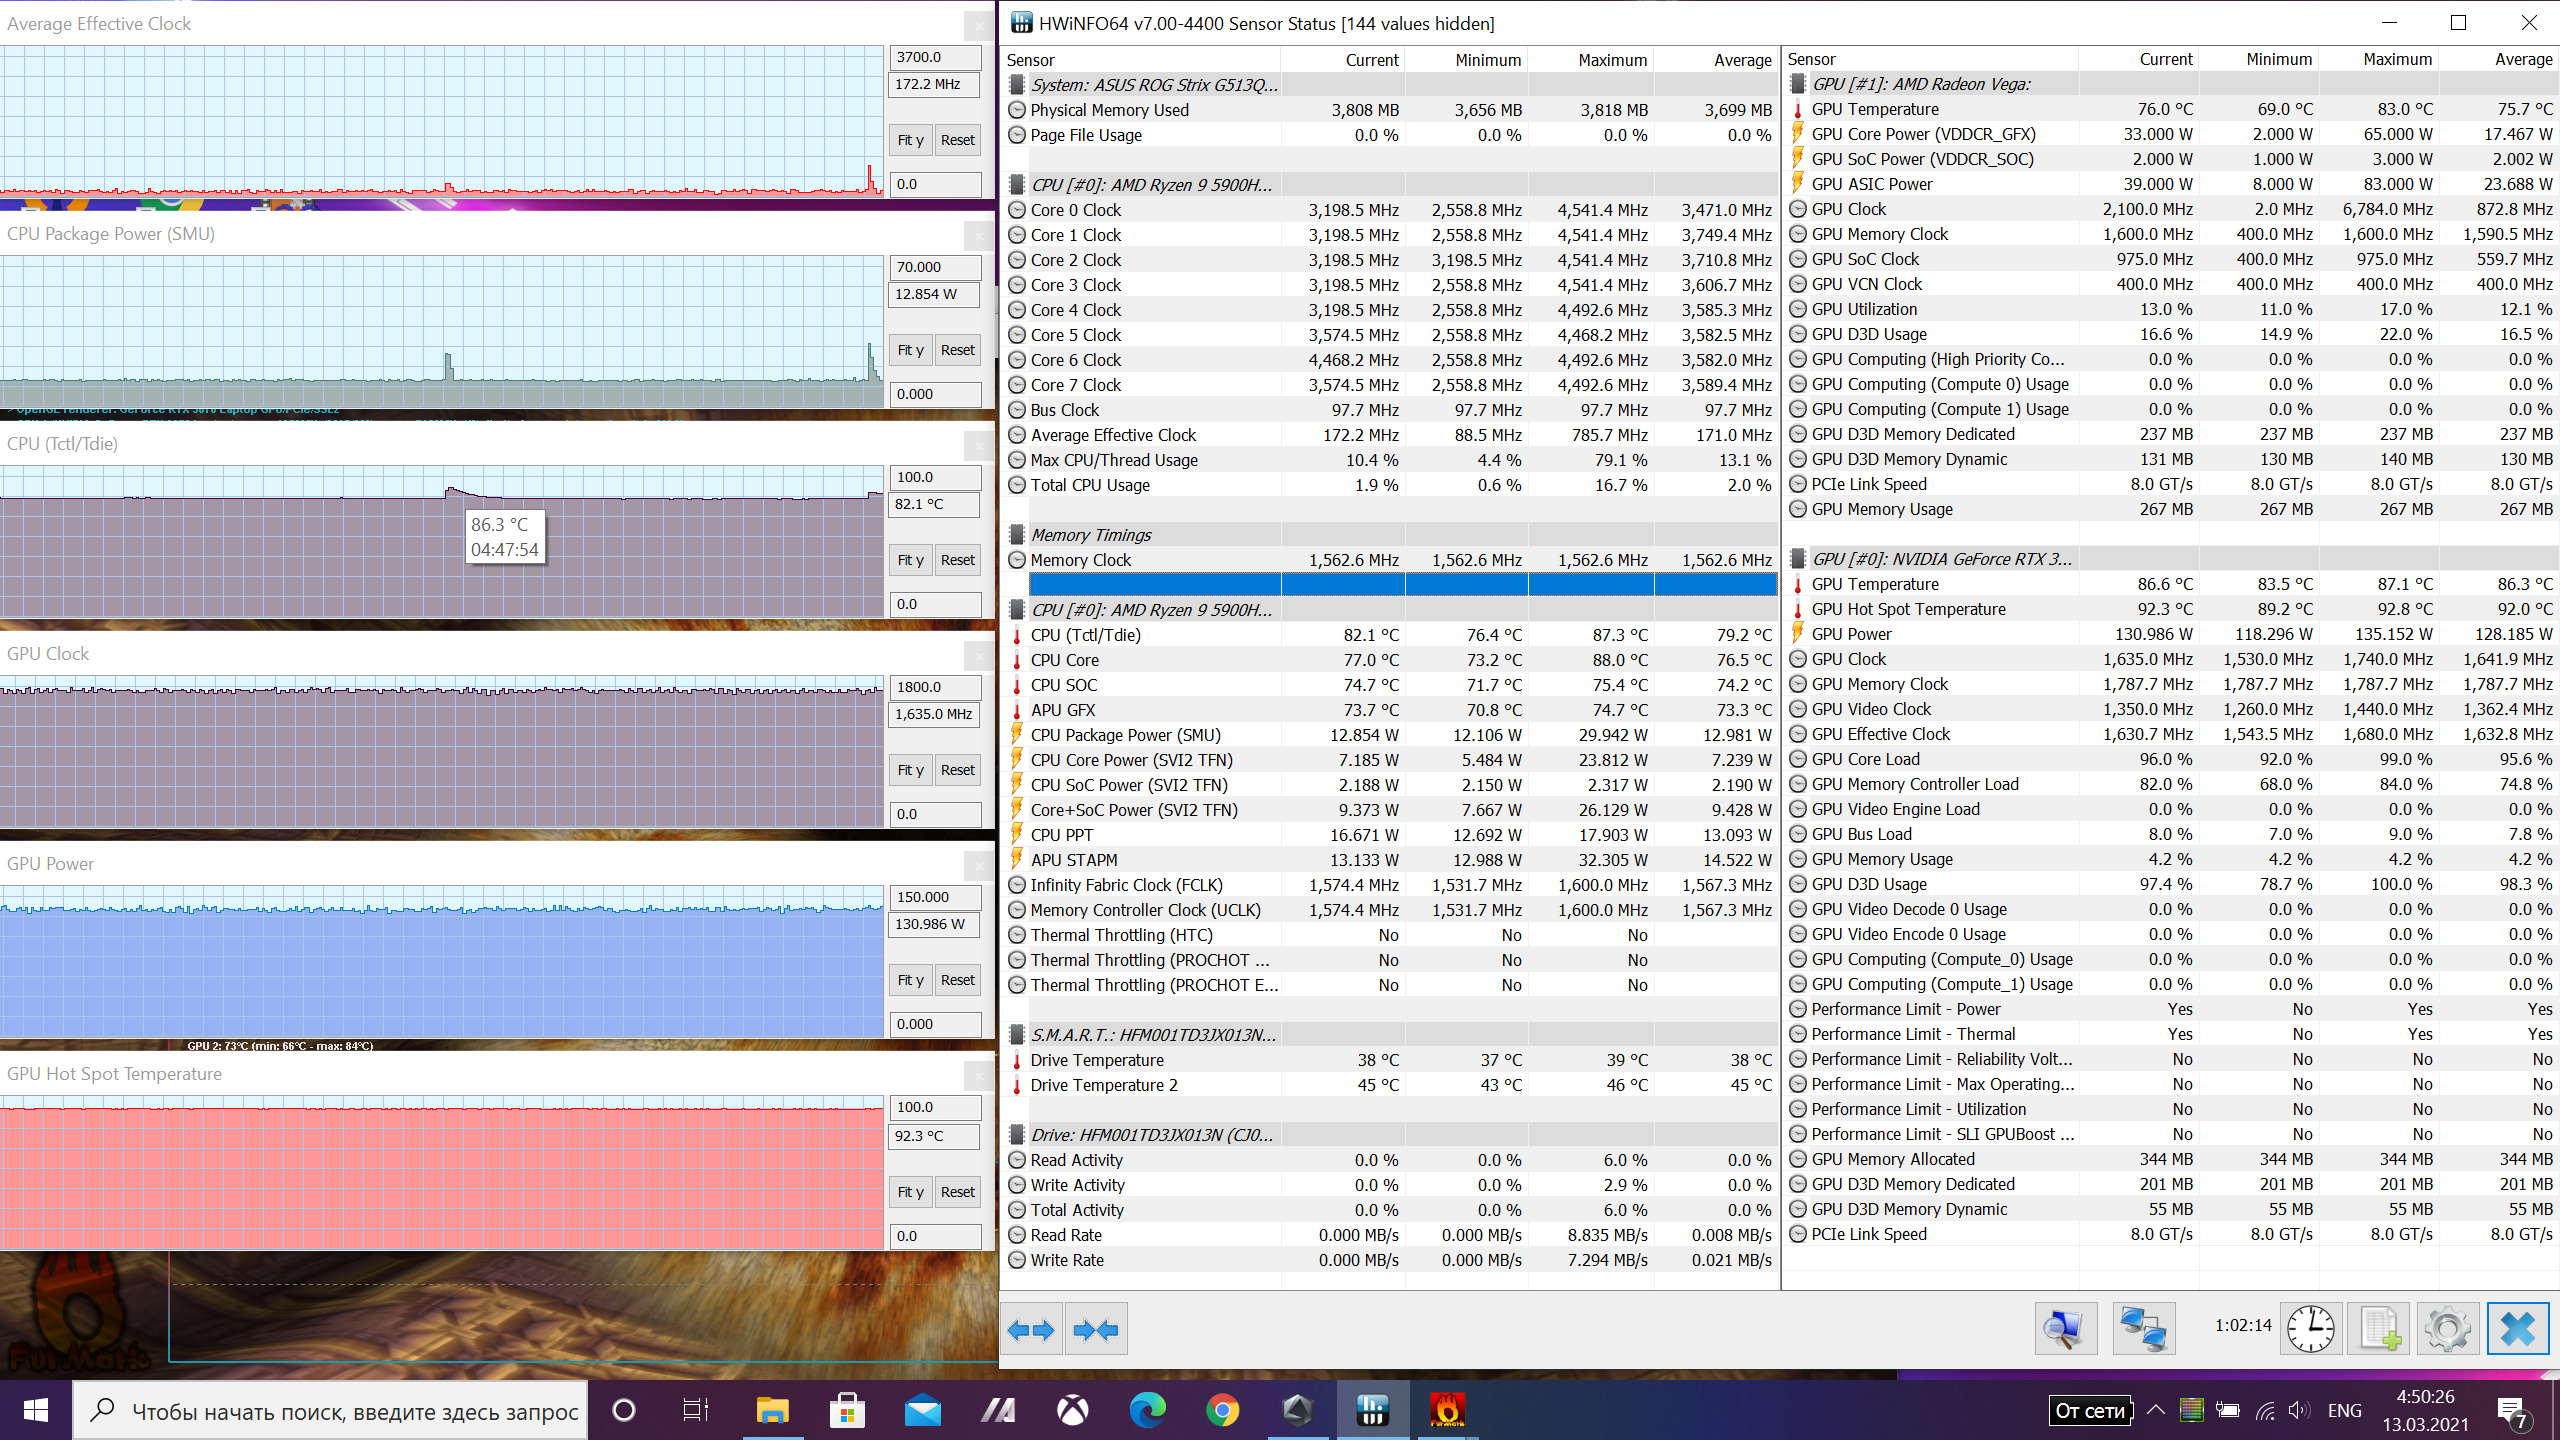Click Reset in GPU Clock graph
2560x1440 pixels.
(957, 770)
